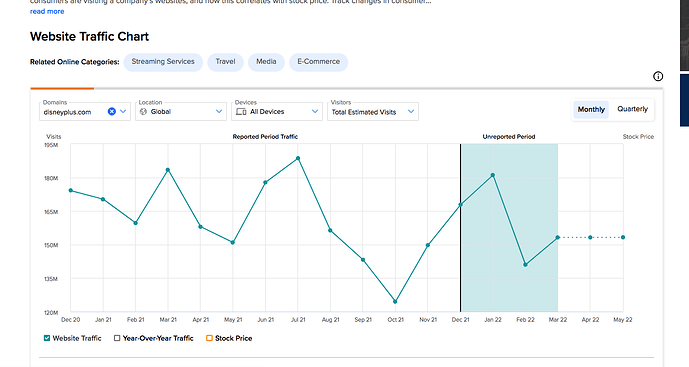Select the Monthly view tab
Screen dimensions: 689x367
(x=591, y=109)
